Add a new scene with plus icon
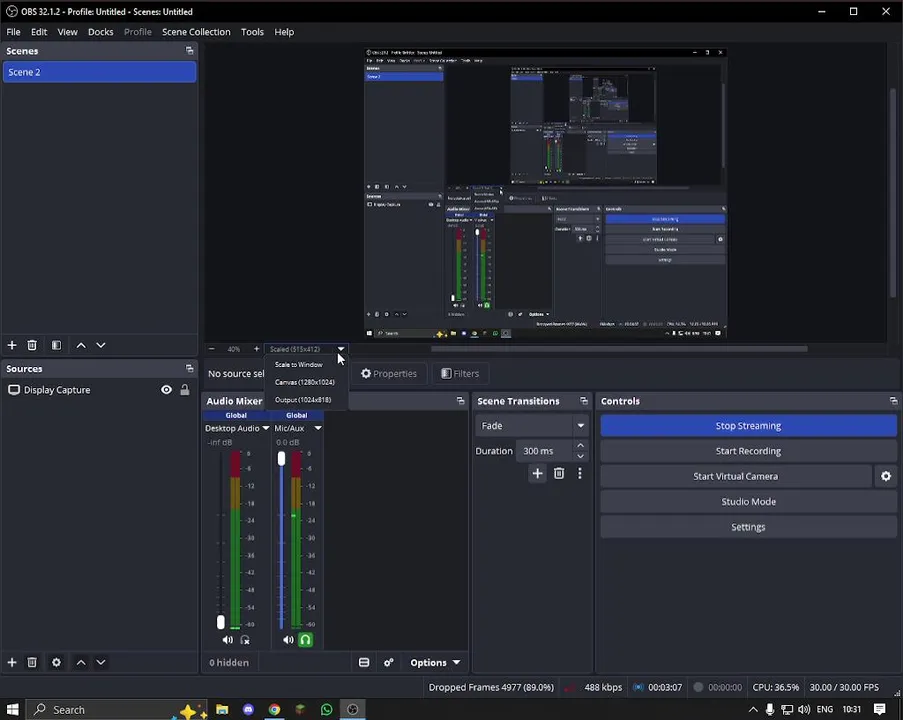 pos(12,345)
